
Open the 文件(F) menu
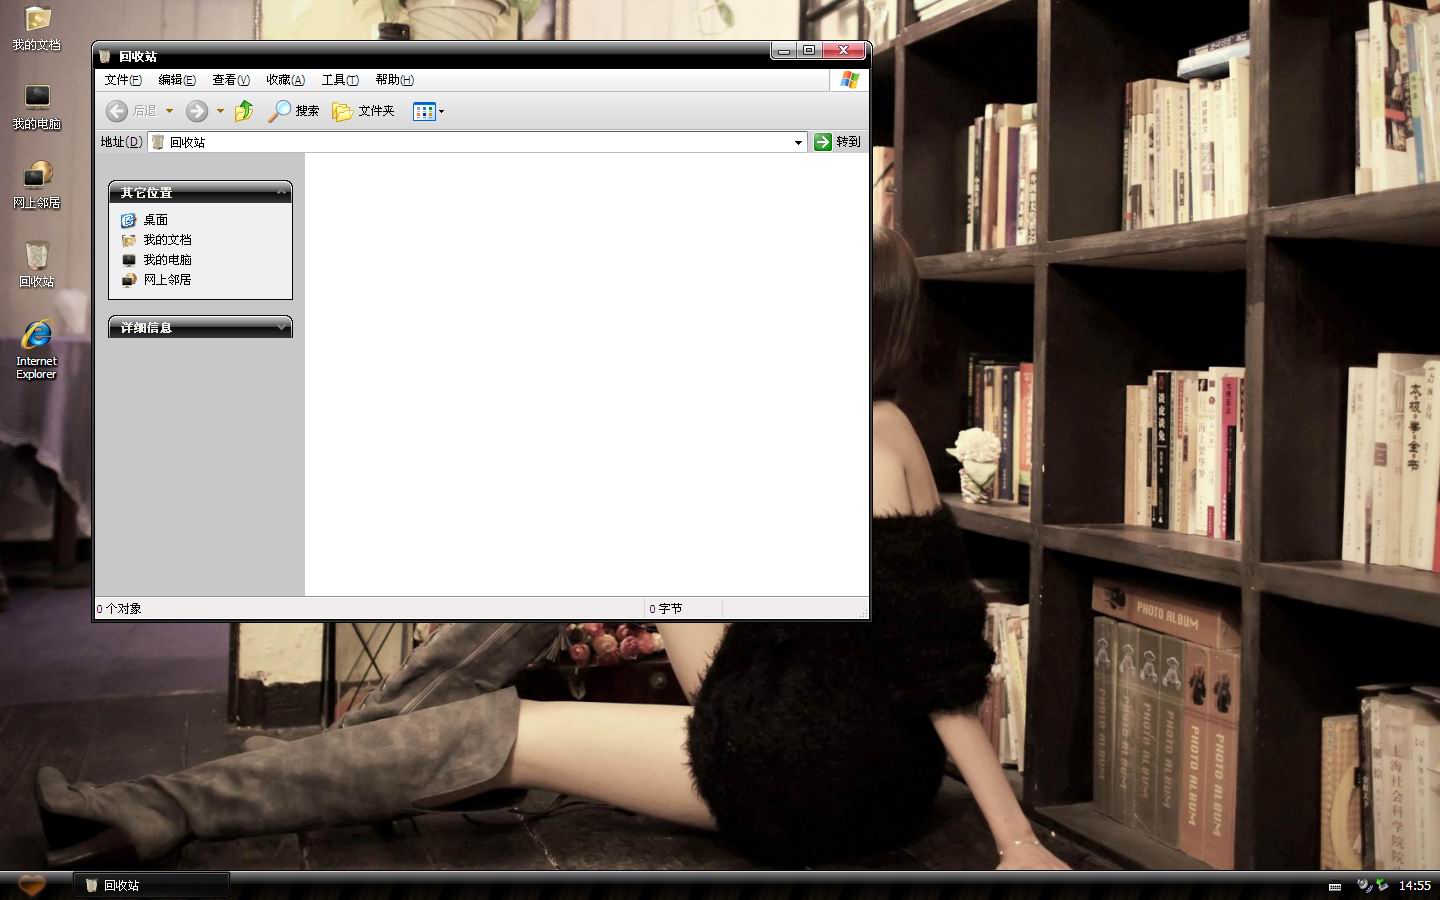(123, 80)
